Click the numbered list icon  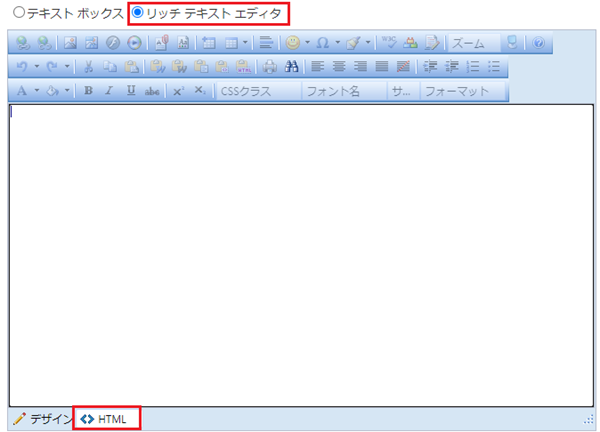point(473,67)
